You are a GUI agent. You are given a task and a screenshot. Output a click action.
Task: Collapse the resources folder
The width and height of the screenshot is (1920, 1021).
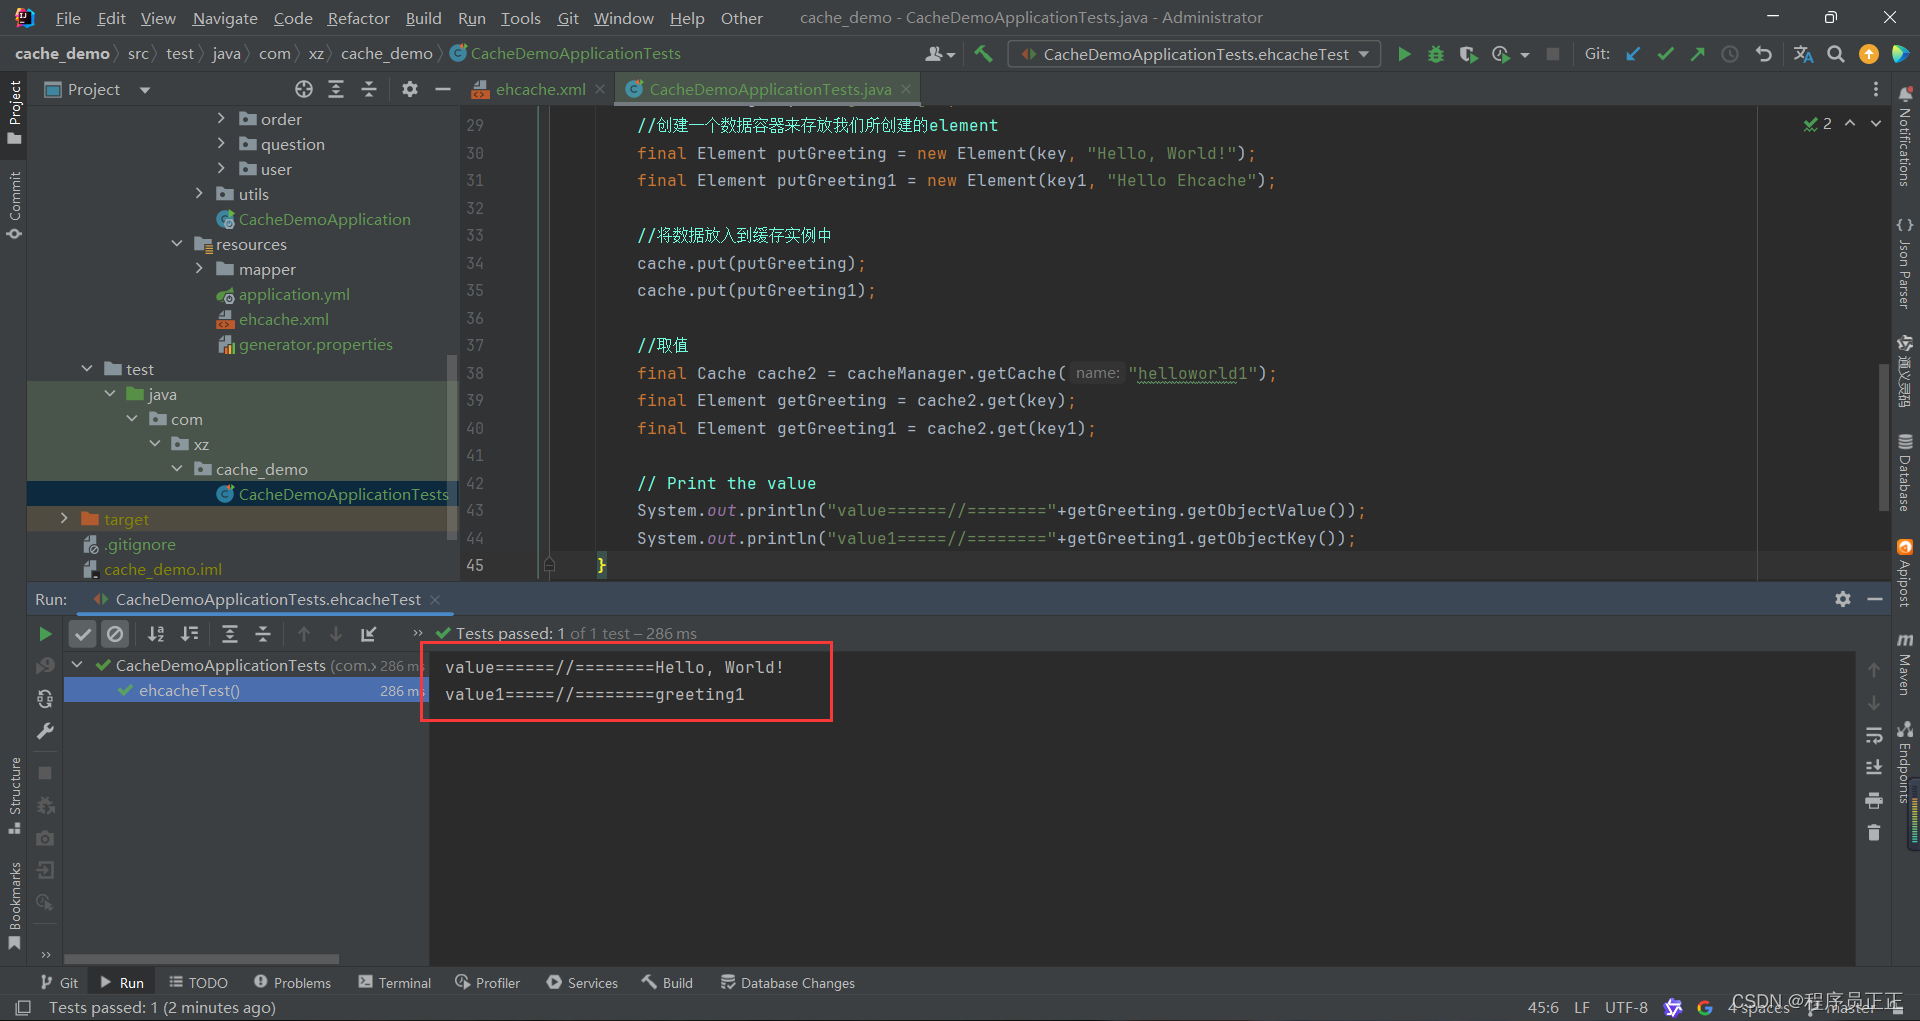coord(177,243)
